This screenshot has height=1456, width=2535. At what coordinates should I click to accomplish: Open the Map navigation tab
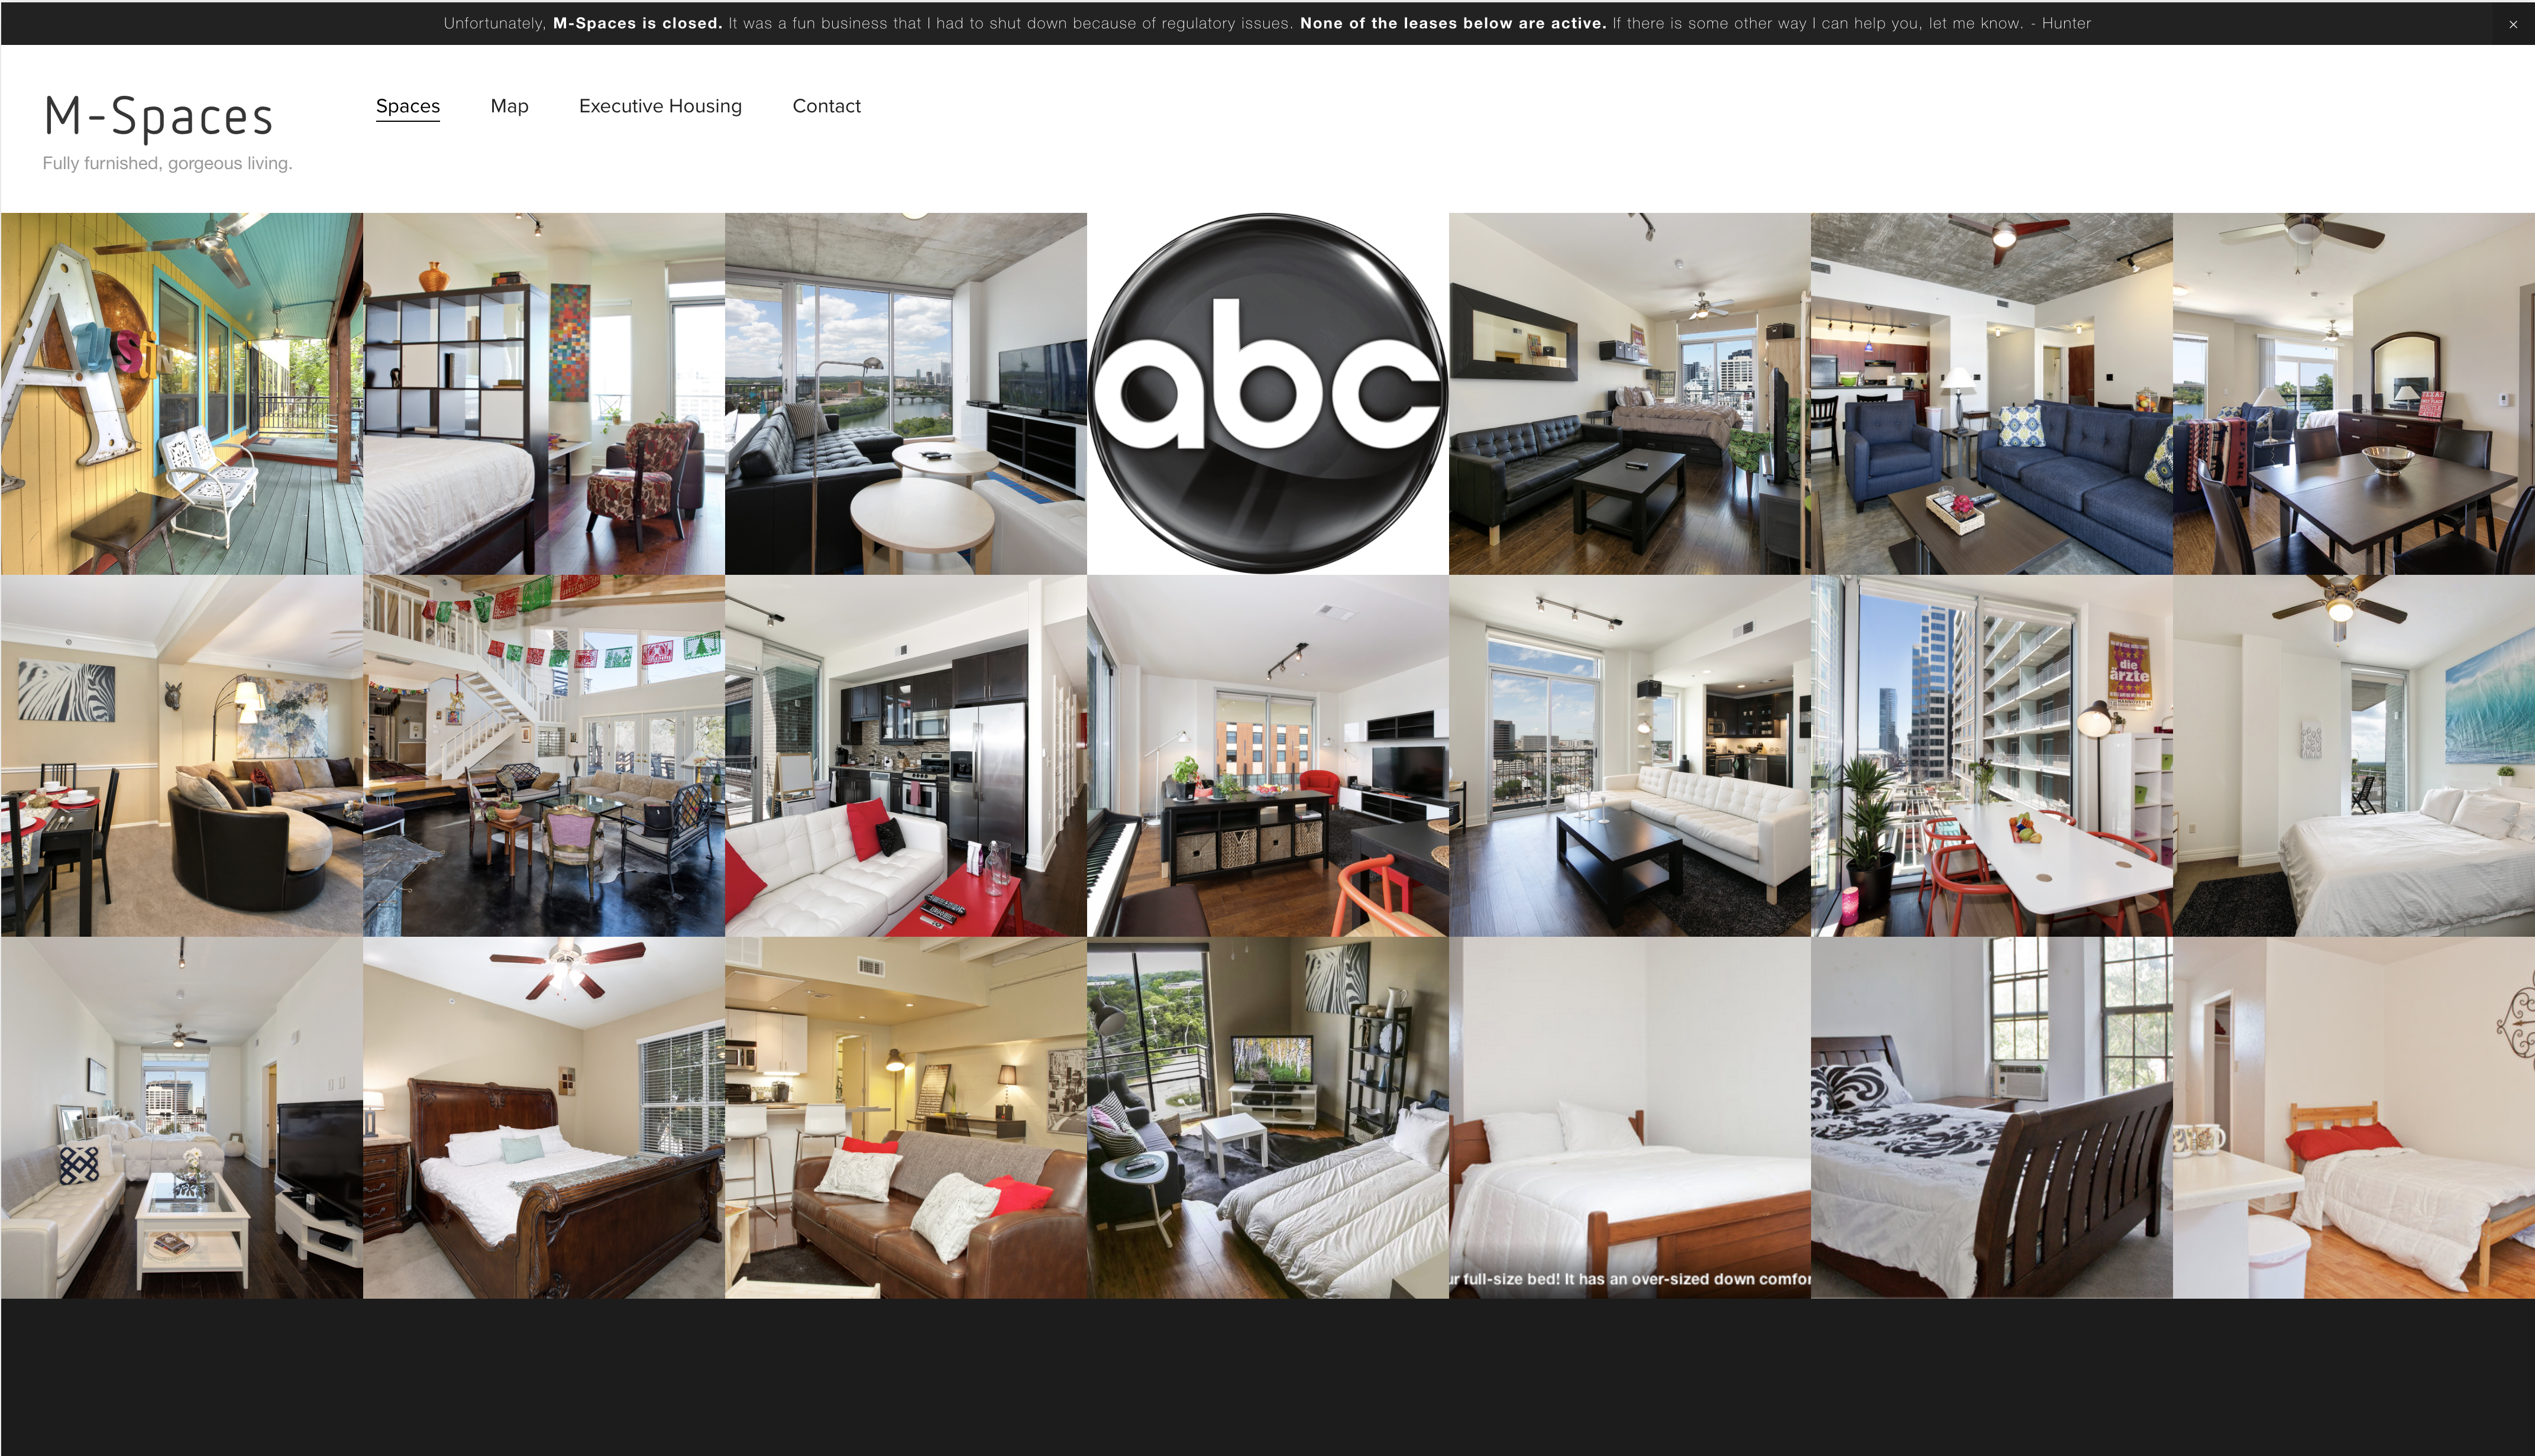click(x=510, y=106)
